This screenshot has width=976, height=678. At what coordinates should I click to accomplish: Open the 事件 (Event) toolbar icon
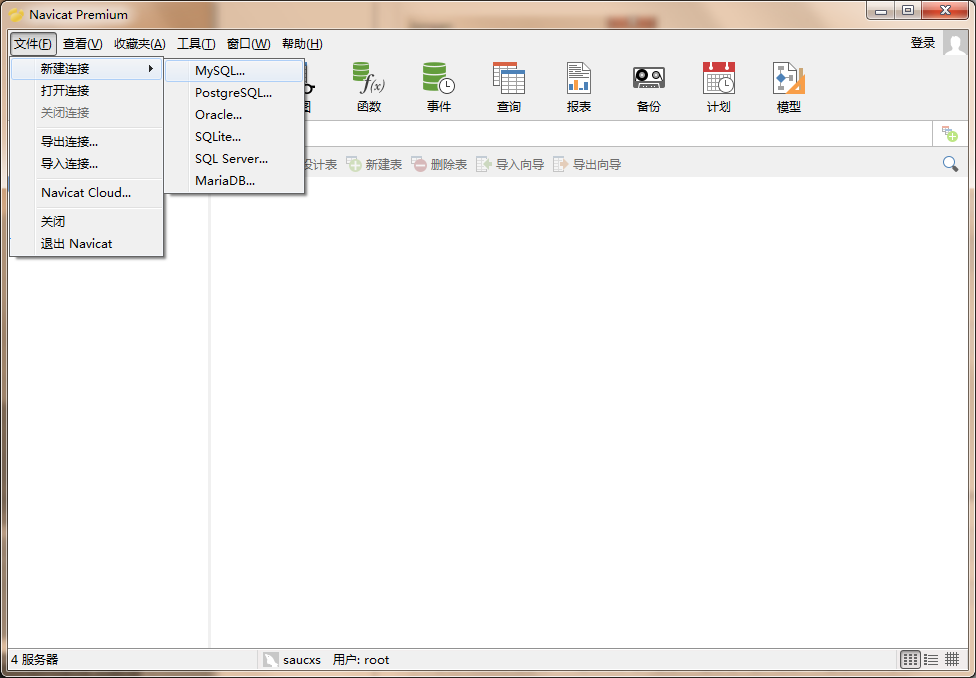(439, 87)
